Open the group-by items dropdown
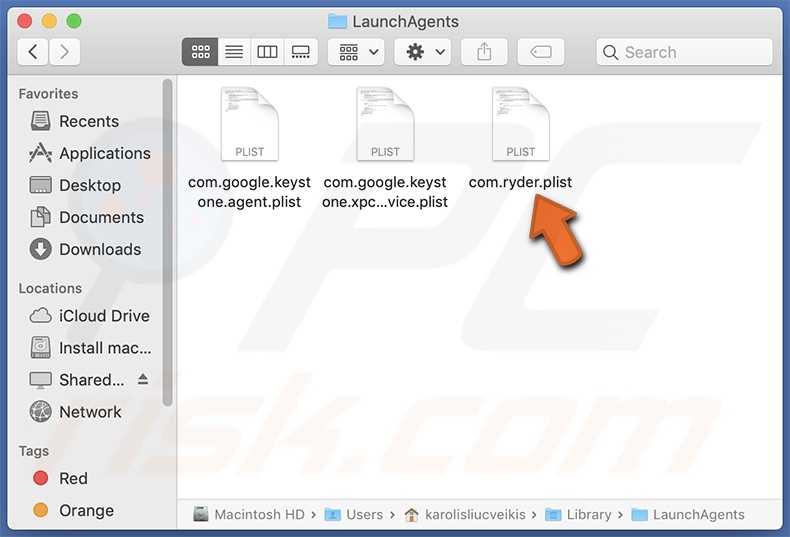The image size is (790, 537). [356, 52]
